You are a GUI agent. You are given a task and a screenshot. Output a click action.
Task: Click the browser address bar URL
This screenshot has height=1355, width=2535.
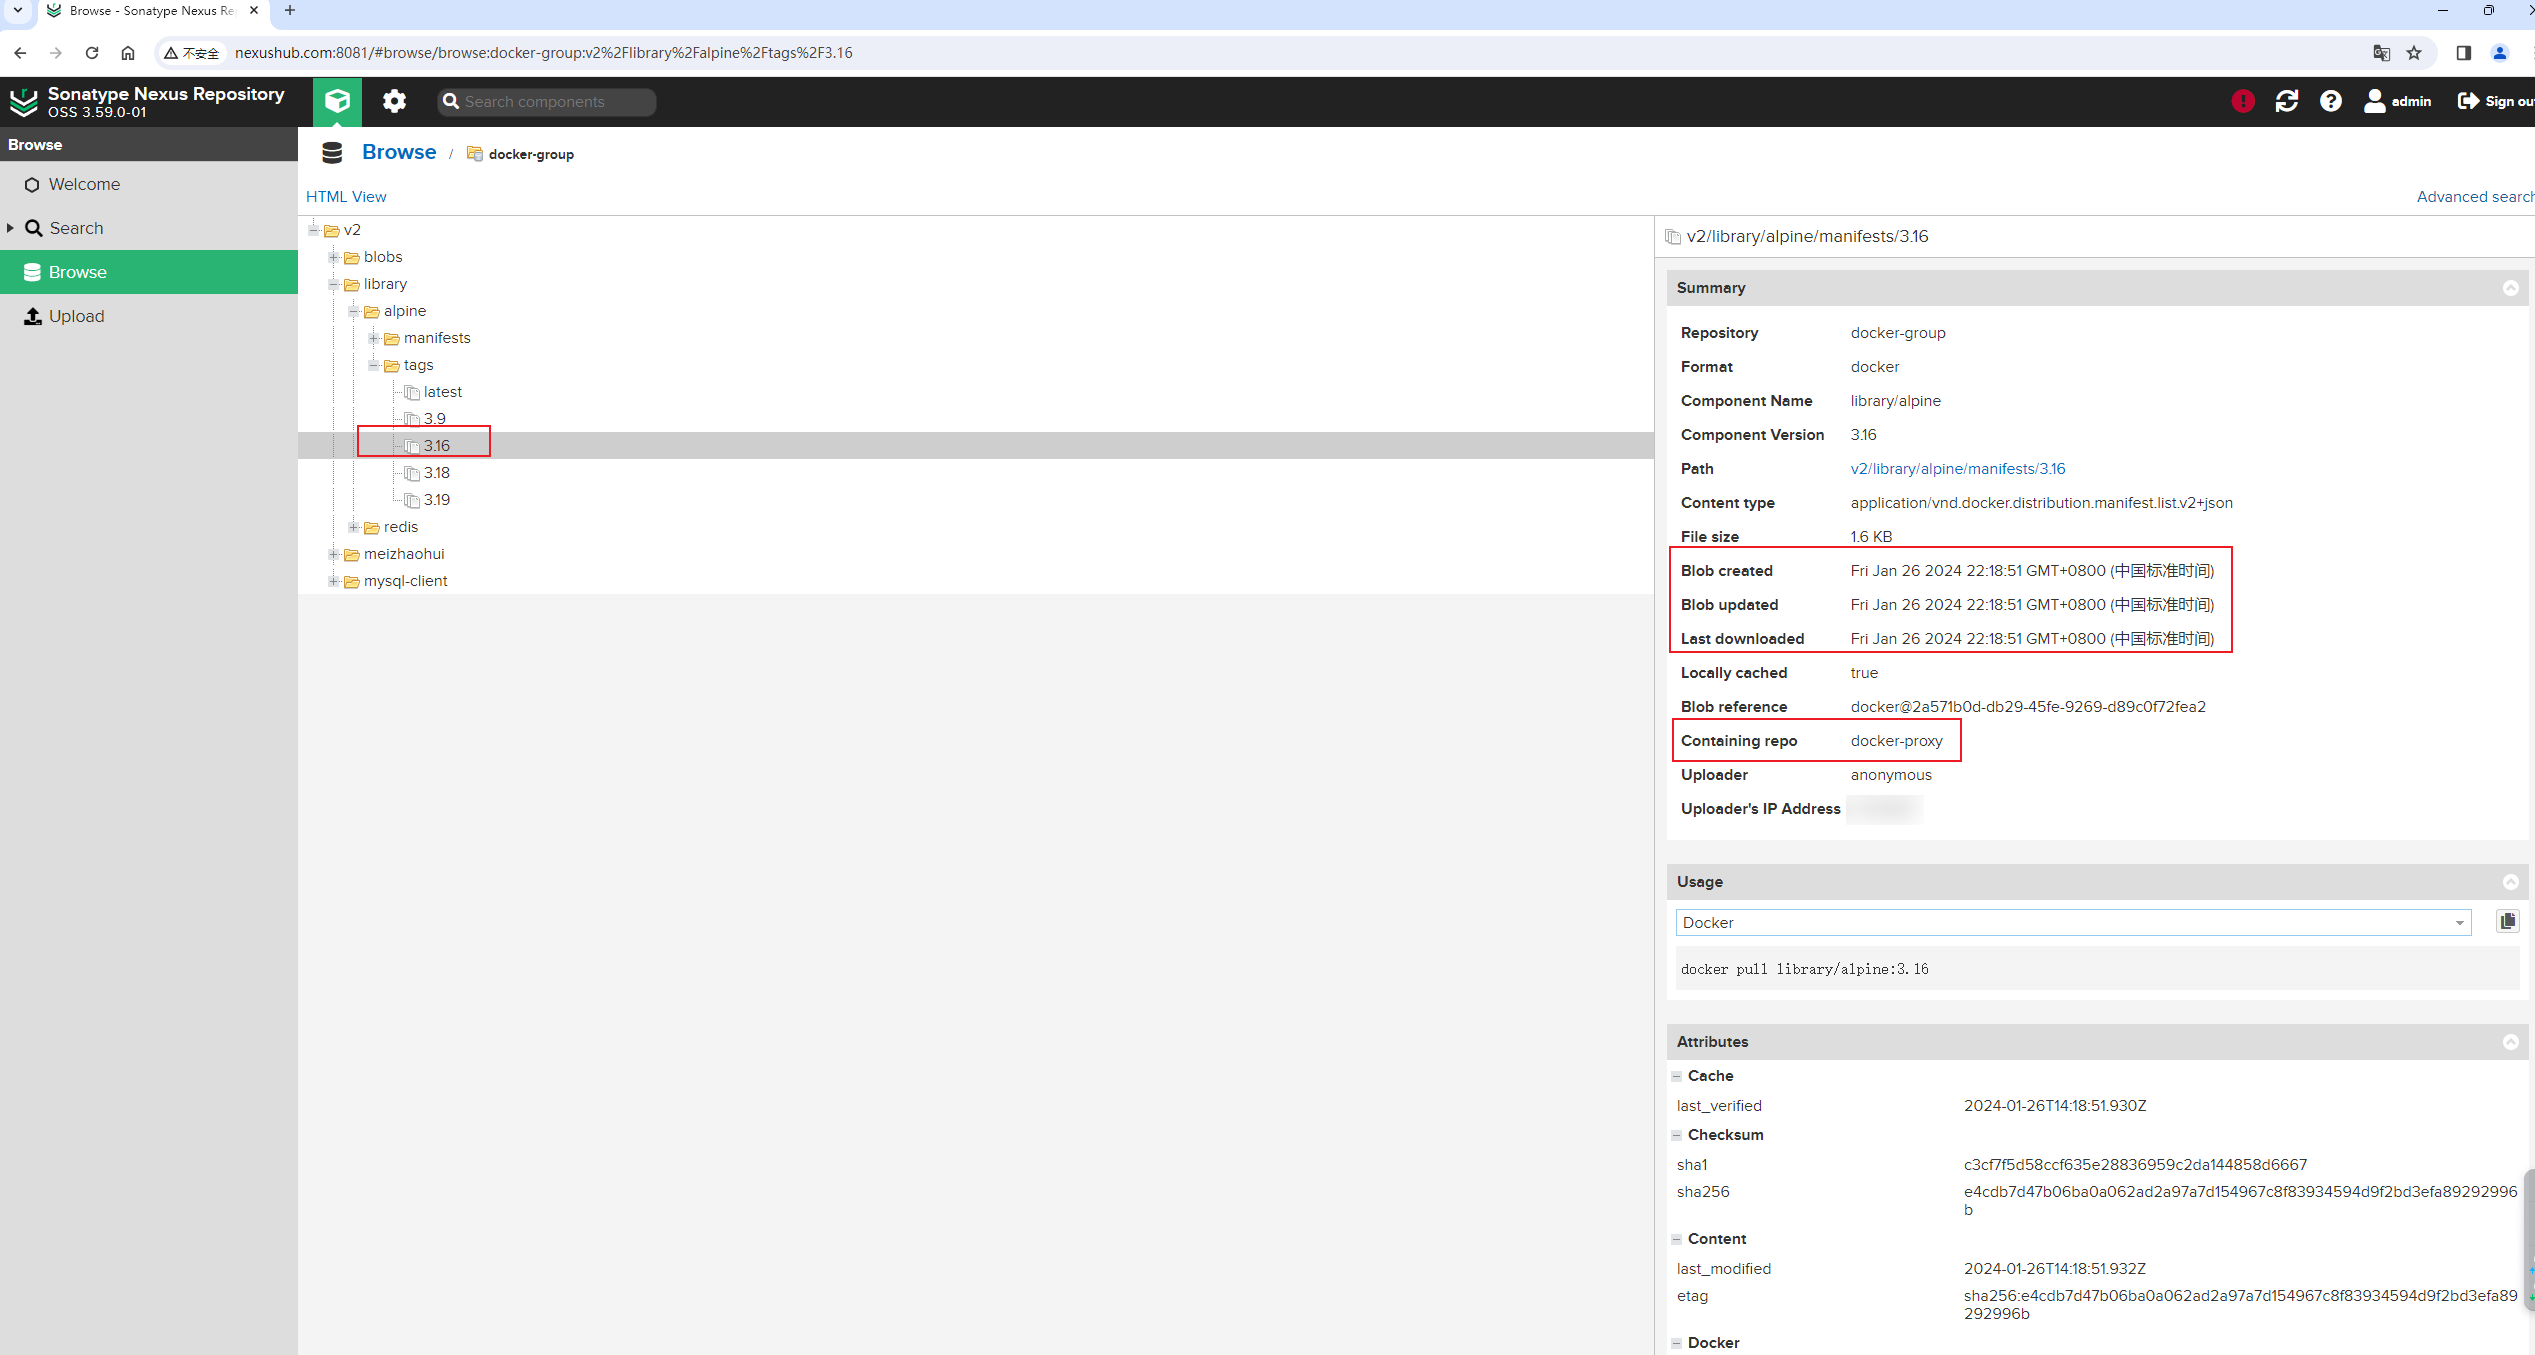click(x=543, y=53)
